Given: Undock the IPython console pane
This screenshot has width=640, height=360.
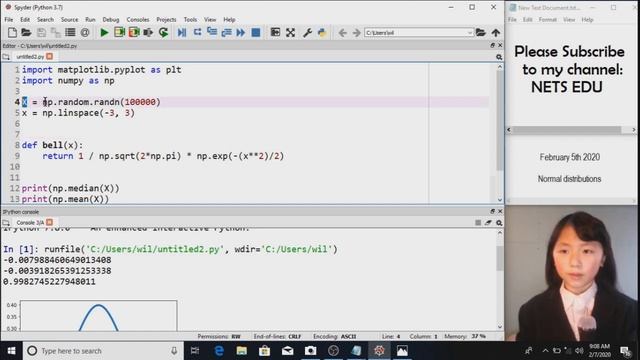Looking at the screenshot, I should click(x=492, y=211).
